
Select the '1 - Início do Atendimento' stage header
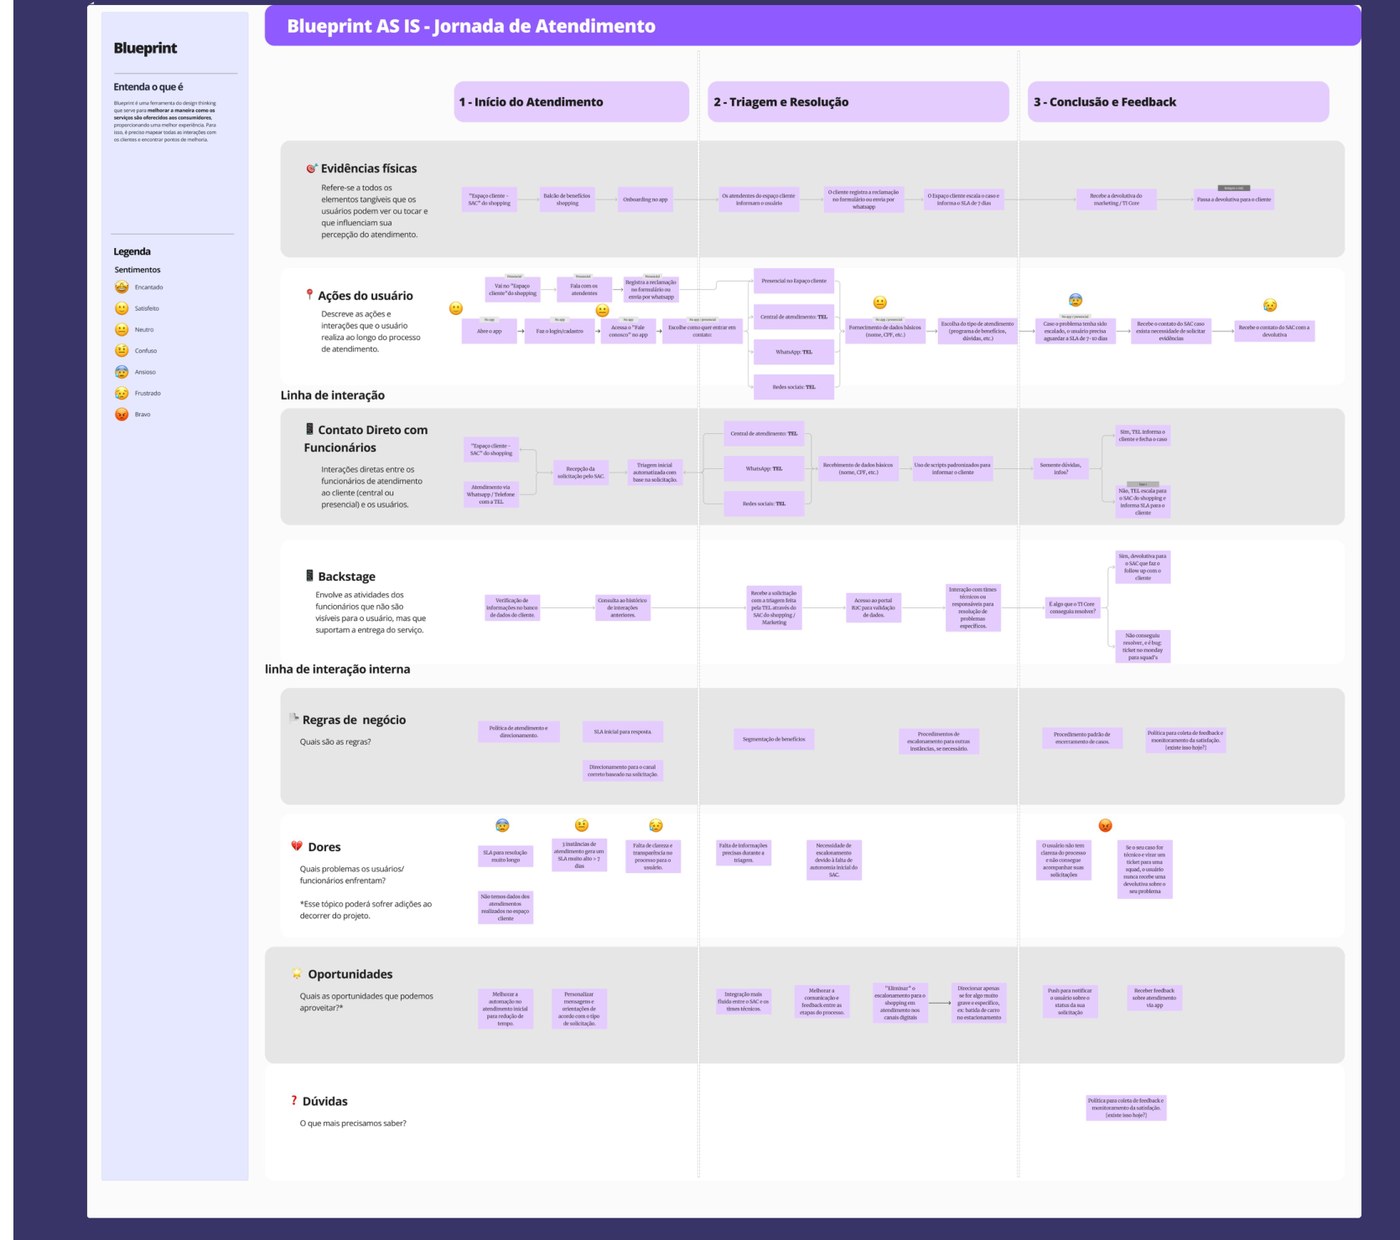coord(571,102)
